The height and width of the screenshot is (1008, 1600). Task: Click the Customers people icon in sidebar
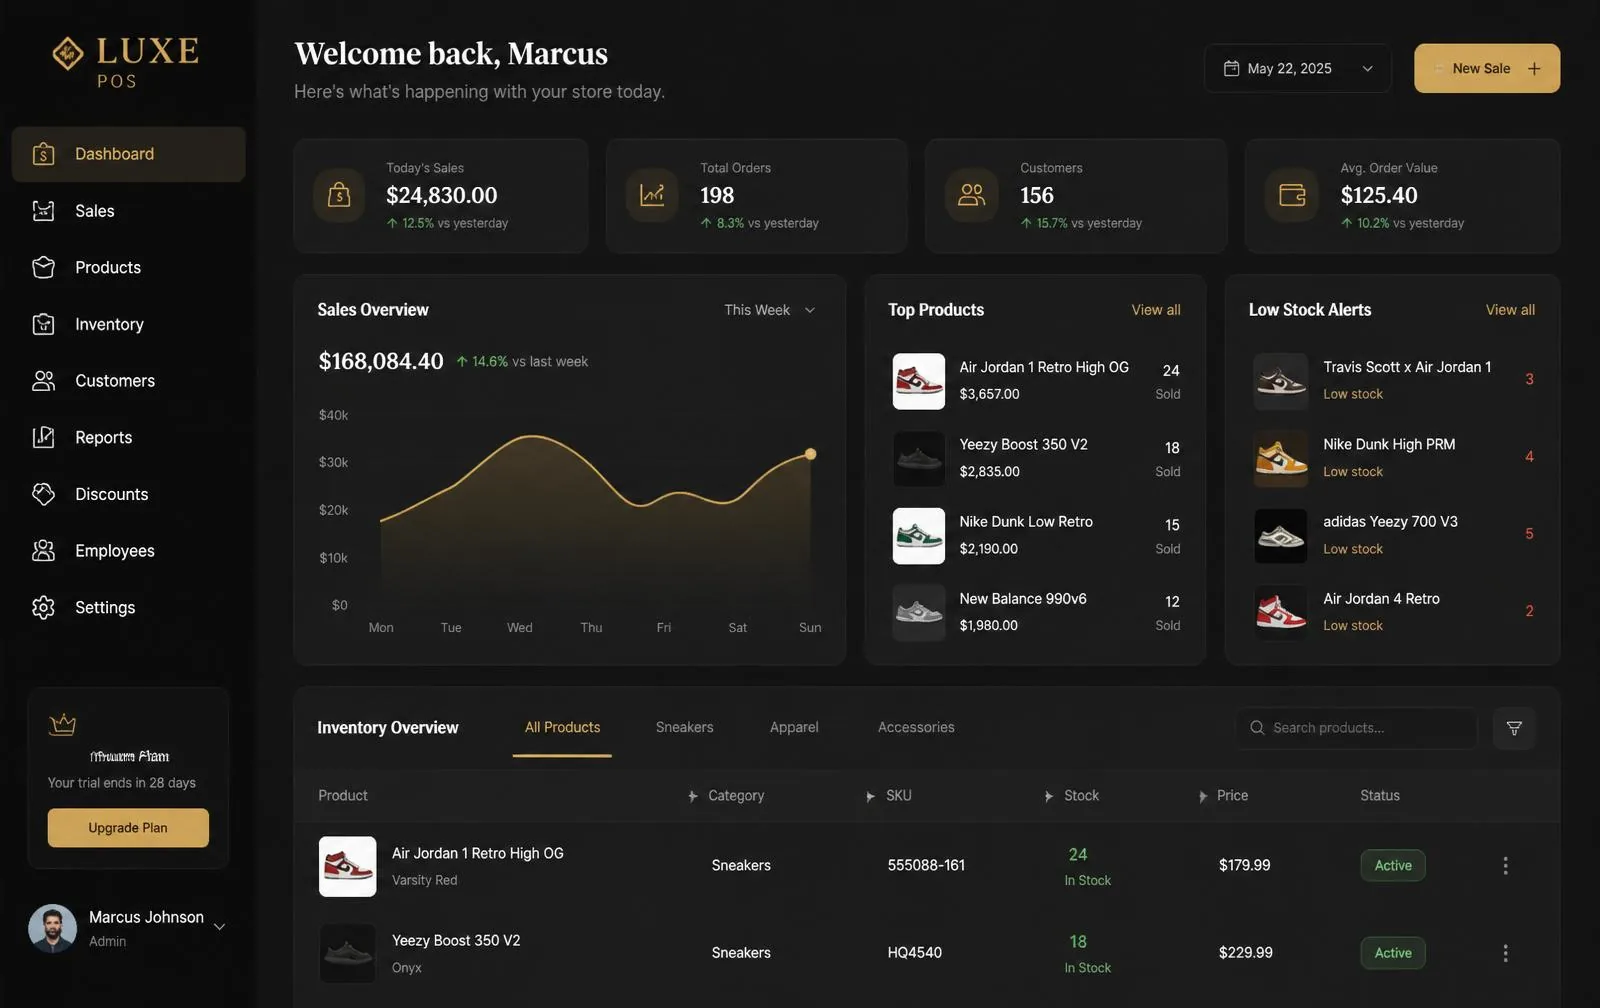tap(43, 381)
